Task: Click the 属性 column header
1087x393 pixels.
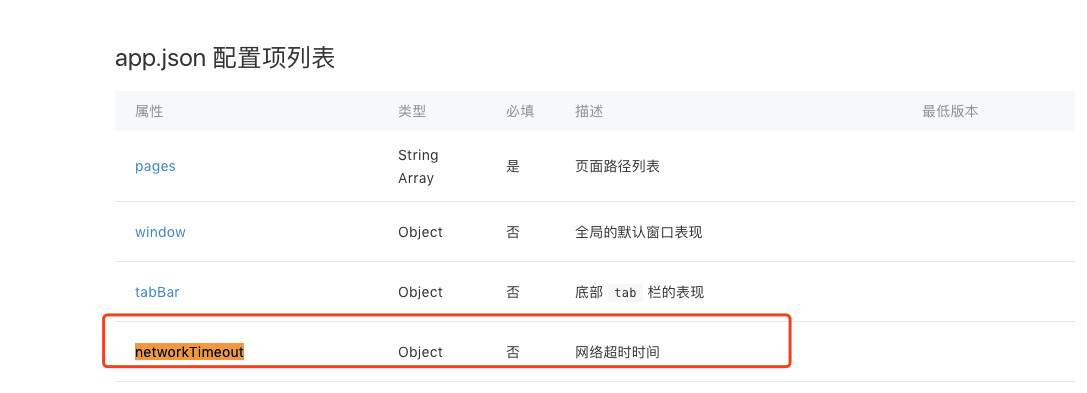Action: click(149, 111)
